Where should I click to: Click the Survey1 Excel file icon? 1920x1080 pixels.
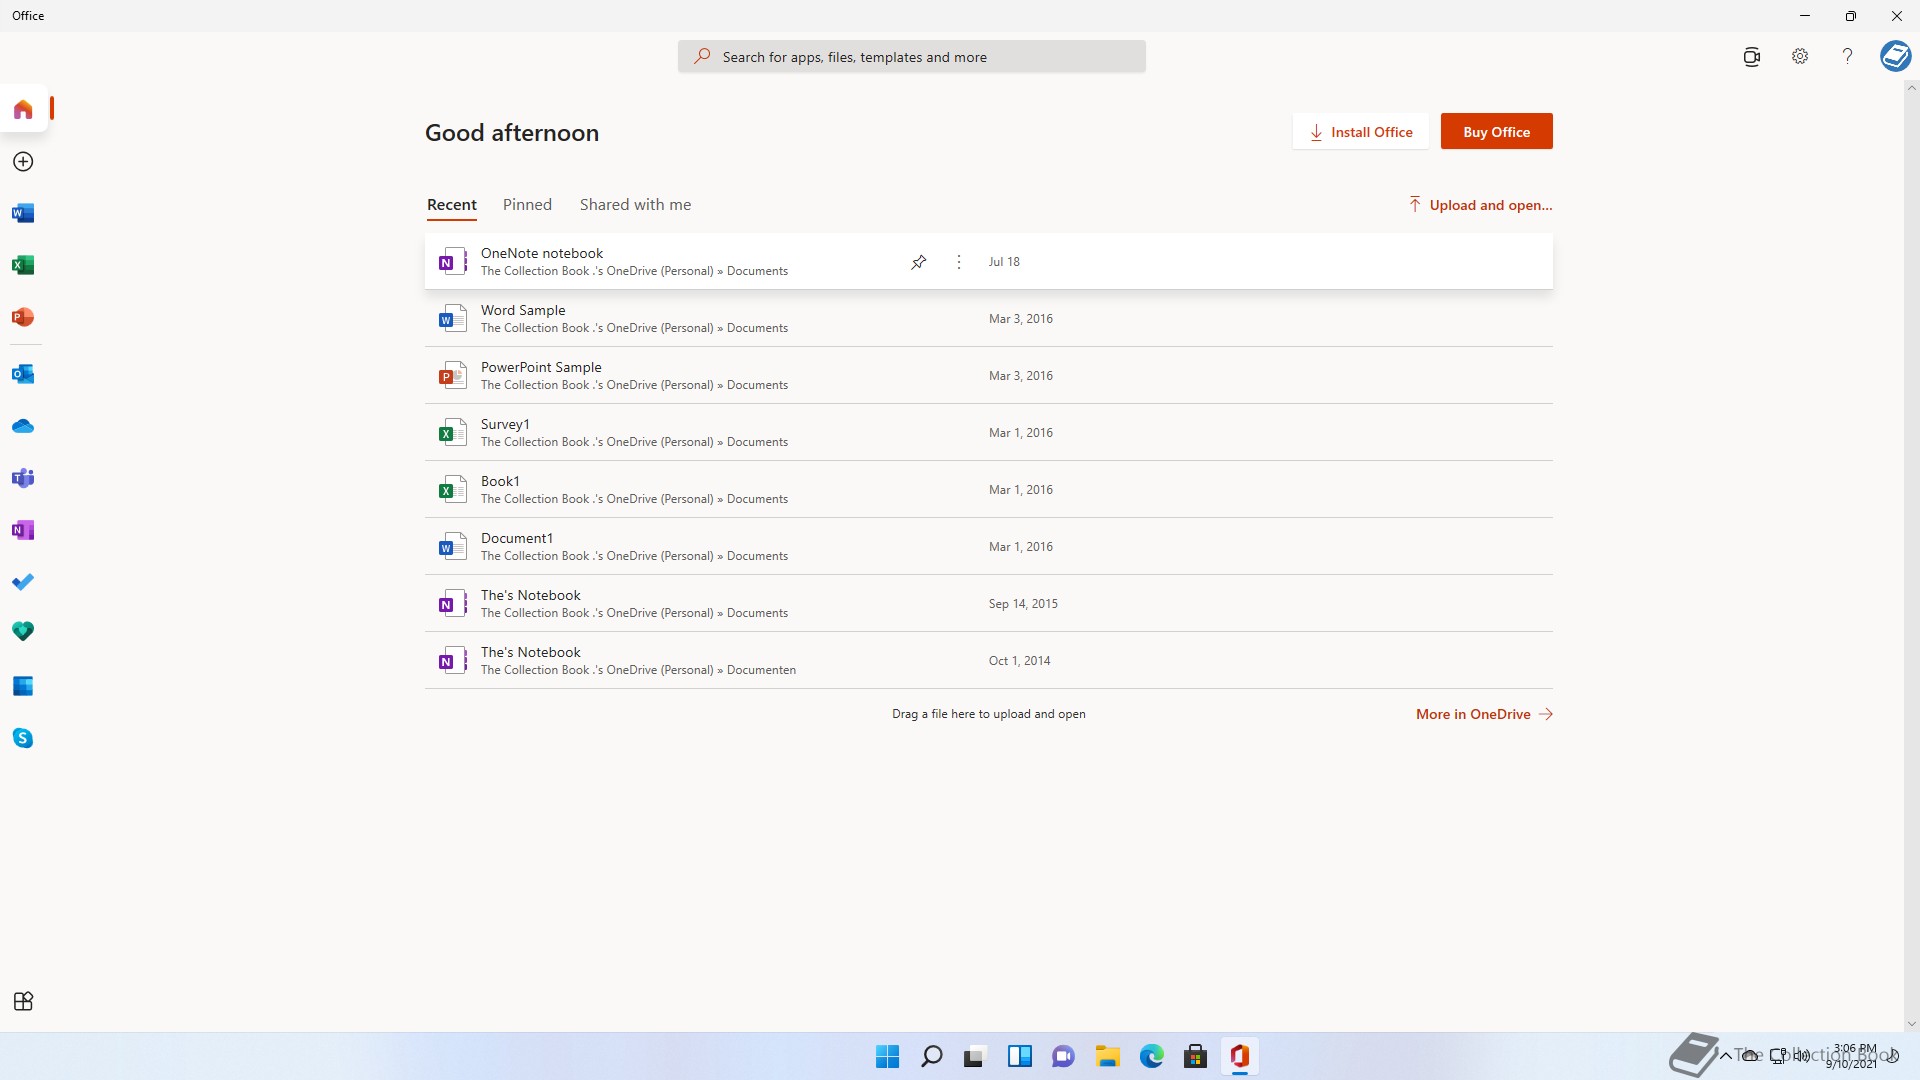pos(452,433)
